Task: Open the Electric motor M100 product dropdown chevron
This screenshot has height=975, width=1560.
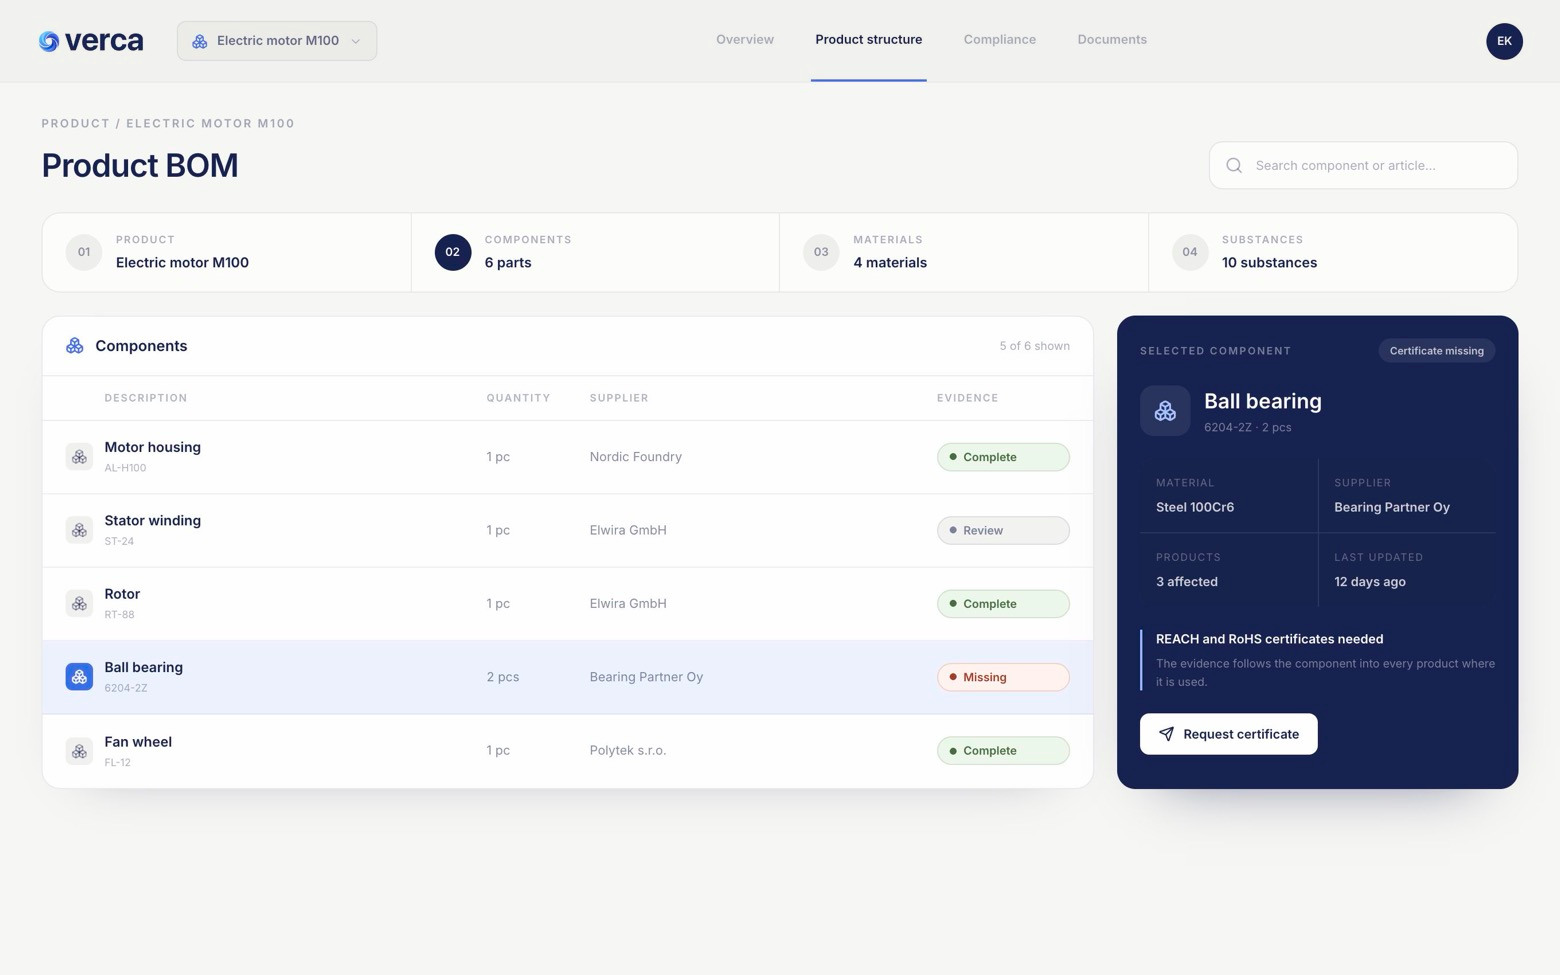Action: coord(356,41)
